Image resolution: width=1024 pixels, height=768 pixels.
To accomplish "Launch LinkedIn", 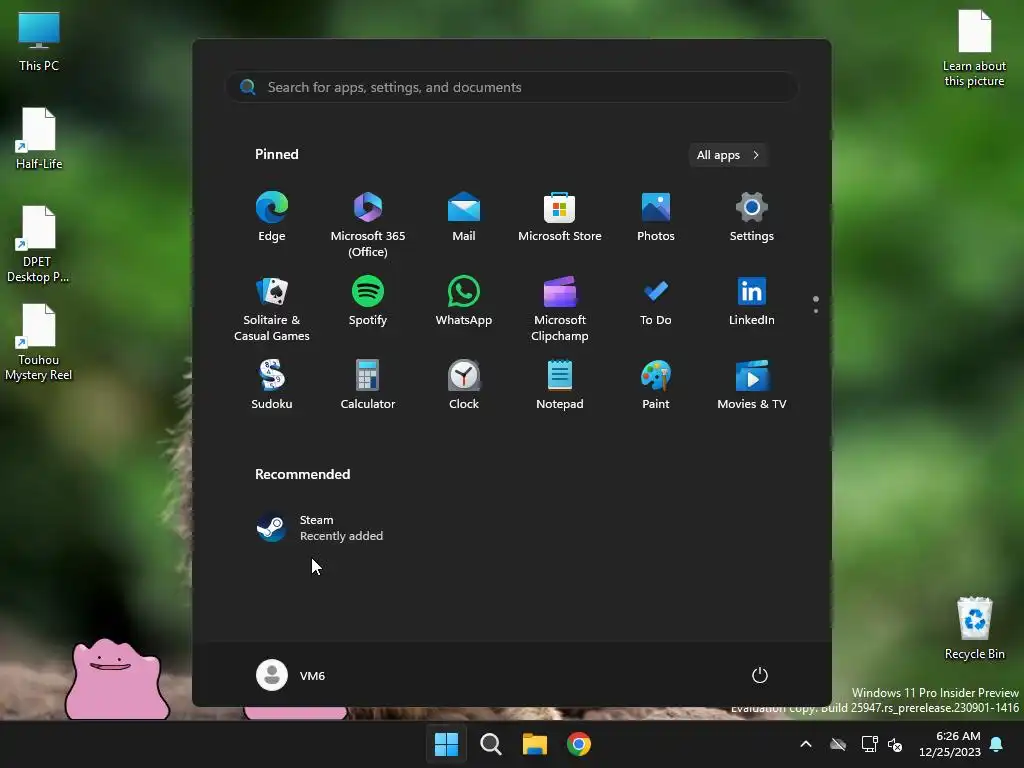I will 752,301.
